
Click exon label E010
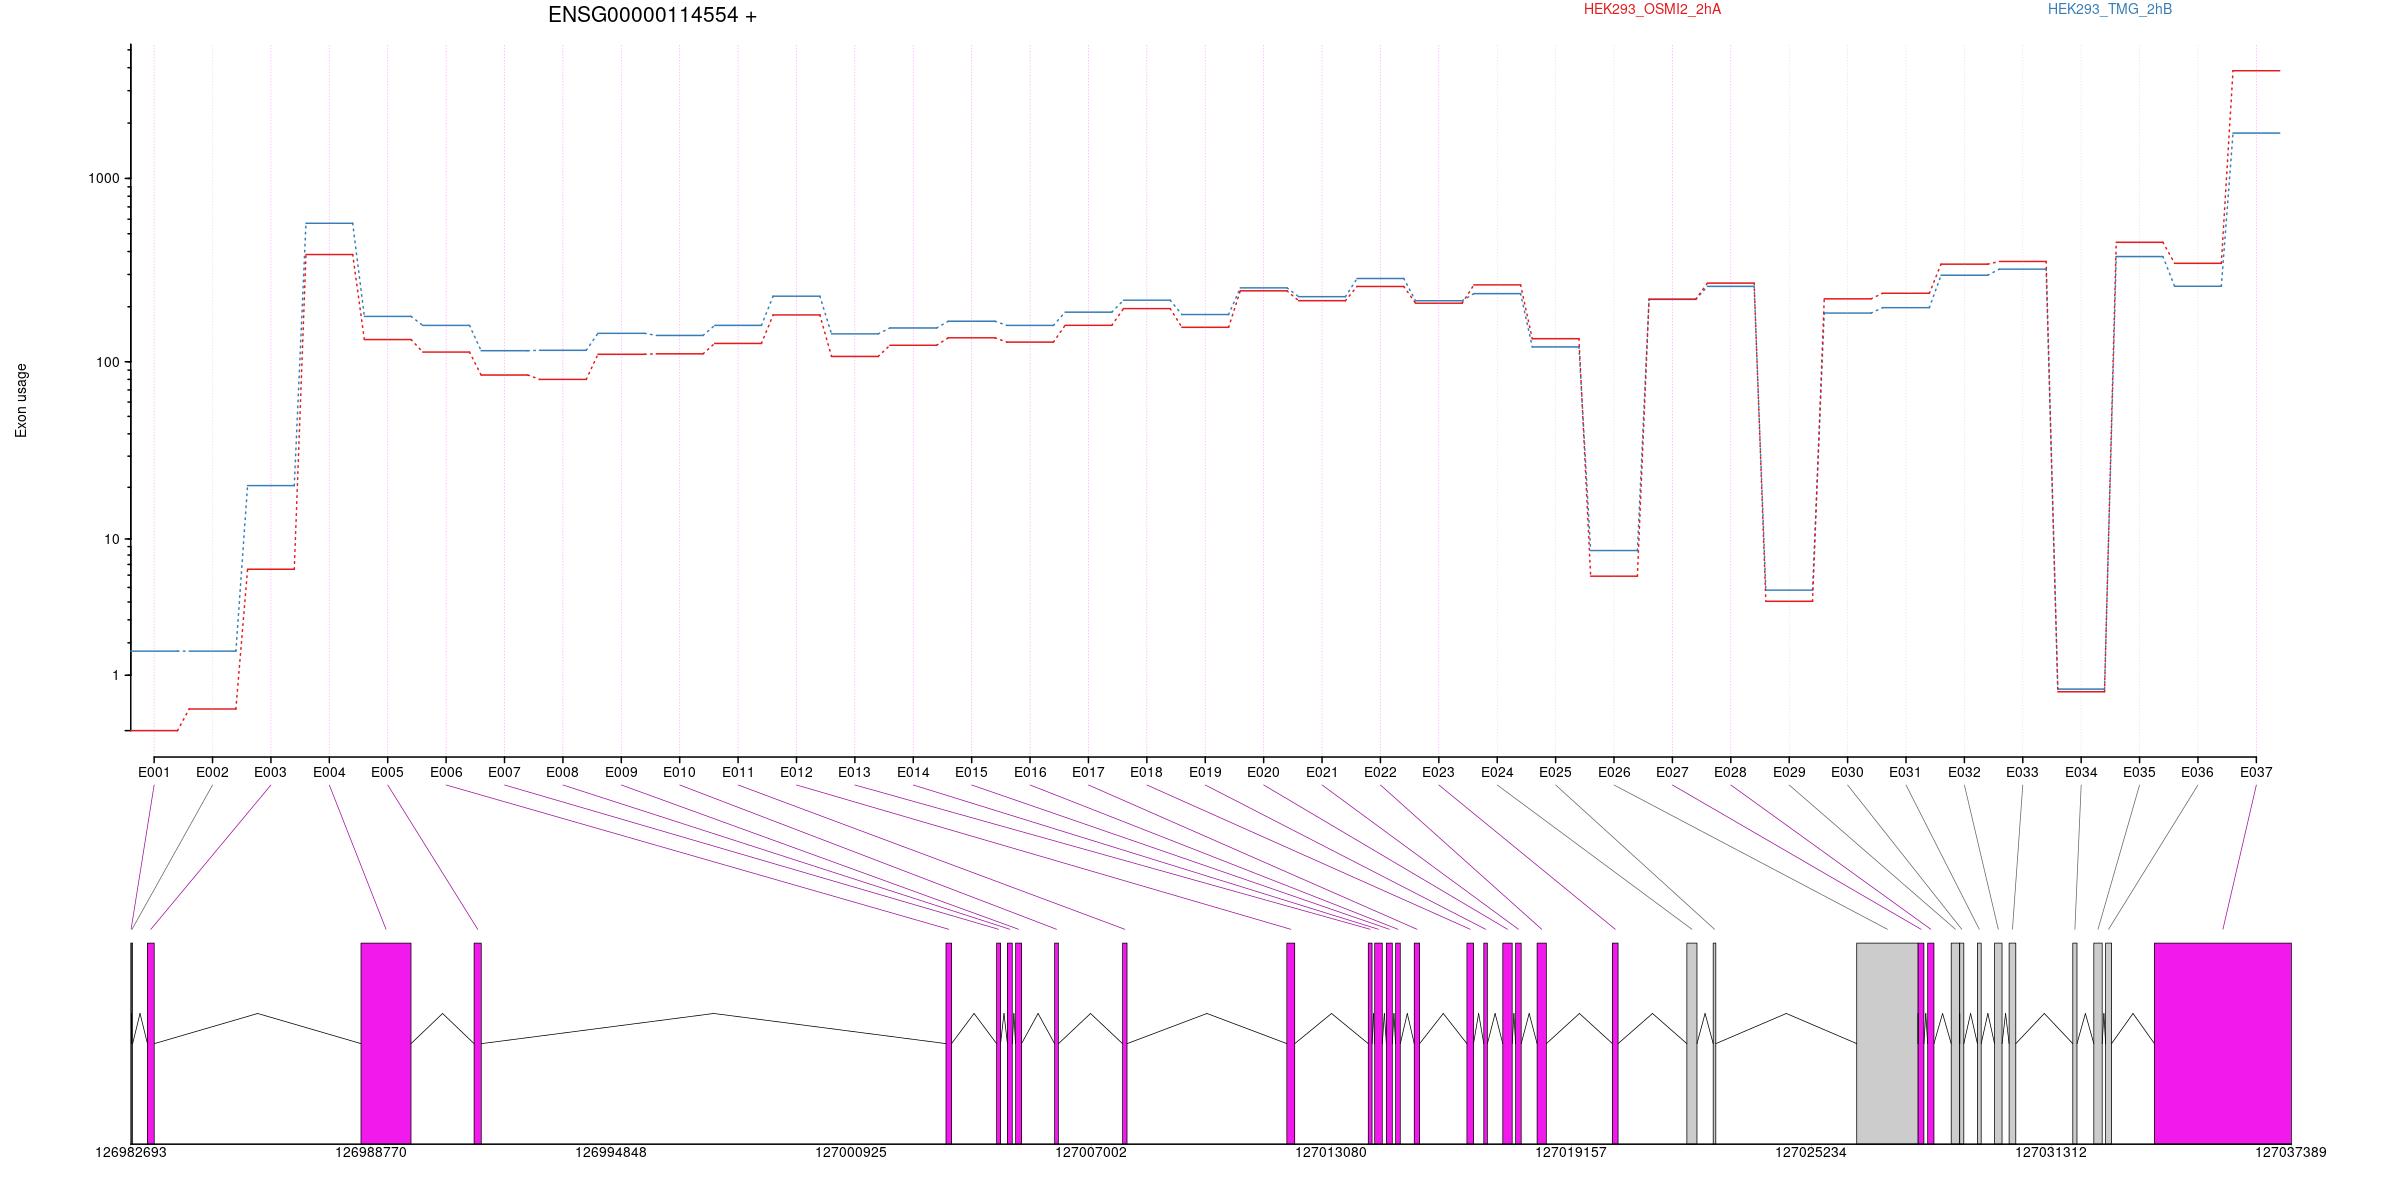pyautogui.click(x=679, y=772)
